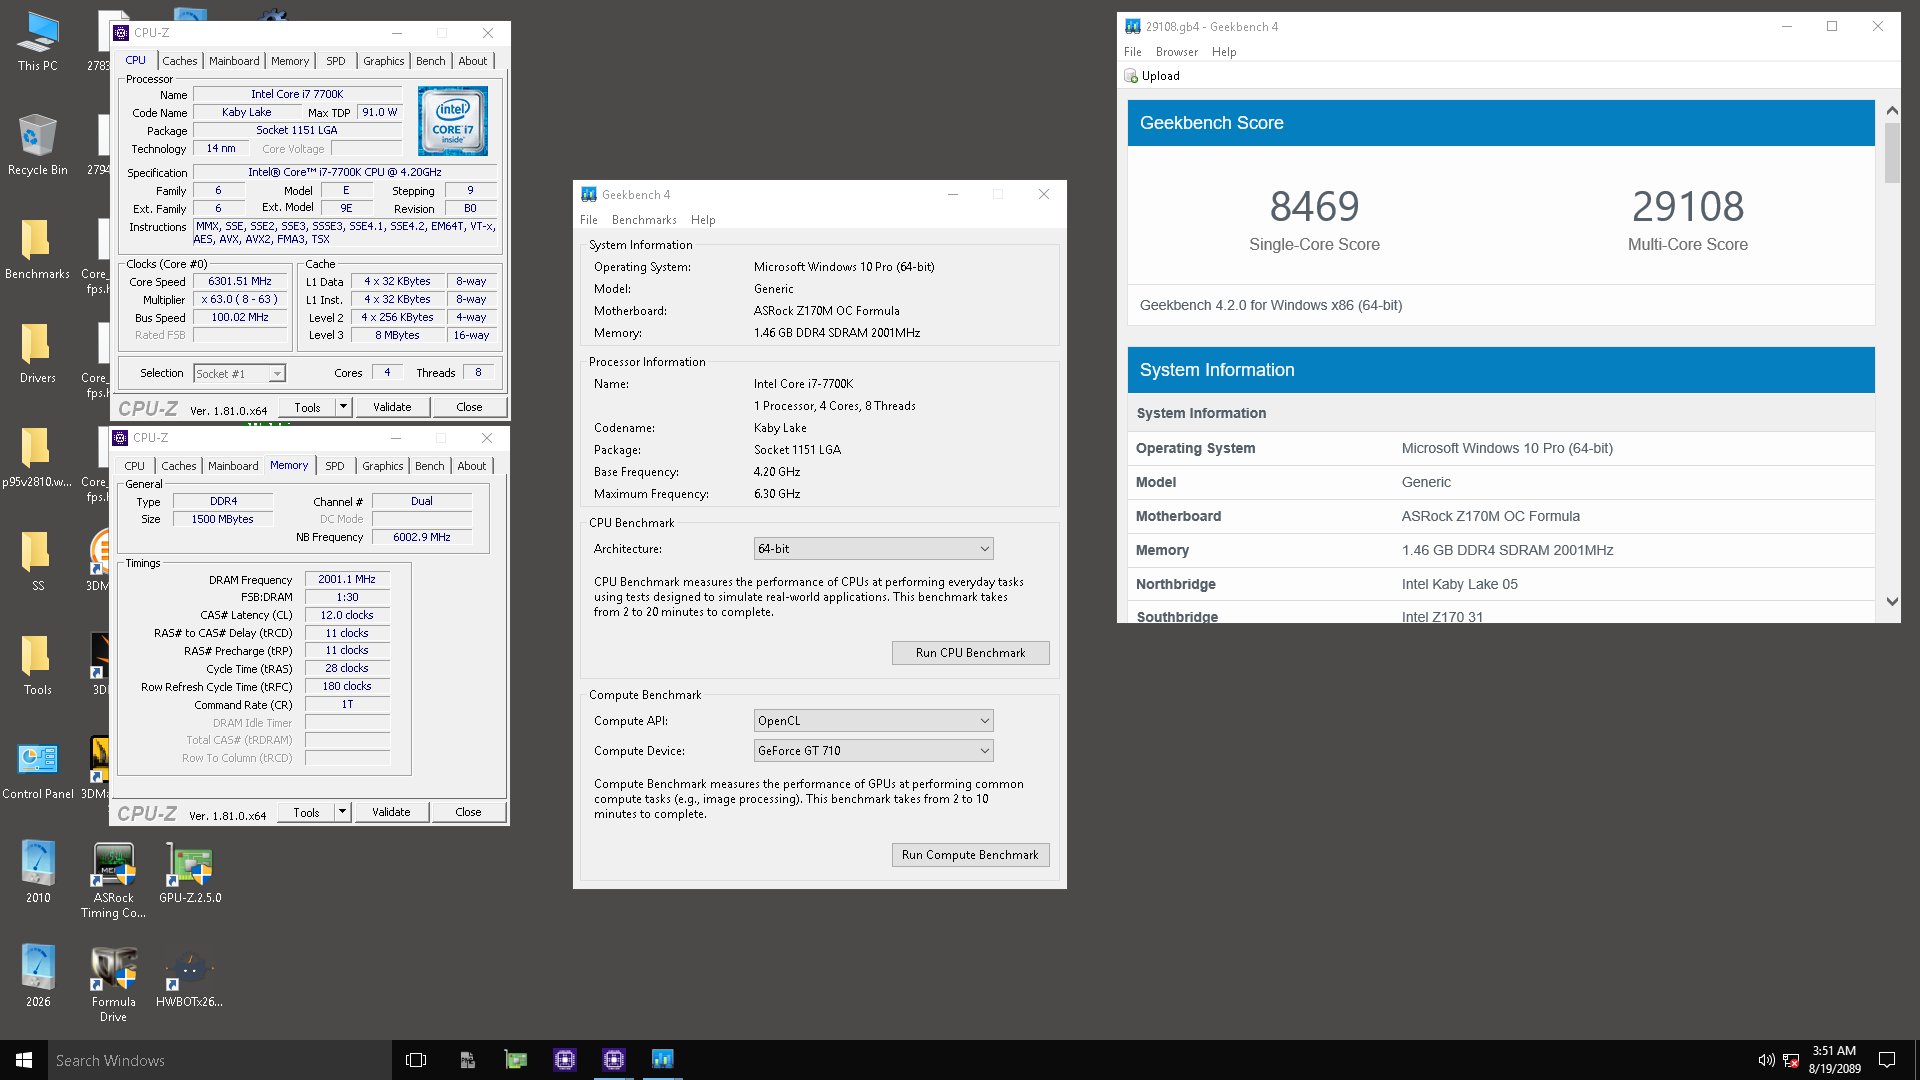Click Maximum Frequency 6.30 GHz value

[x=777, y=494]
